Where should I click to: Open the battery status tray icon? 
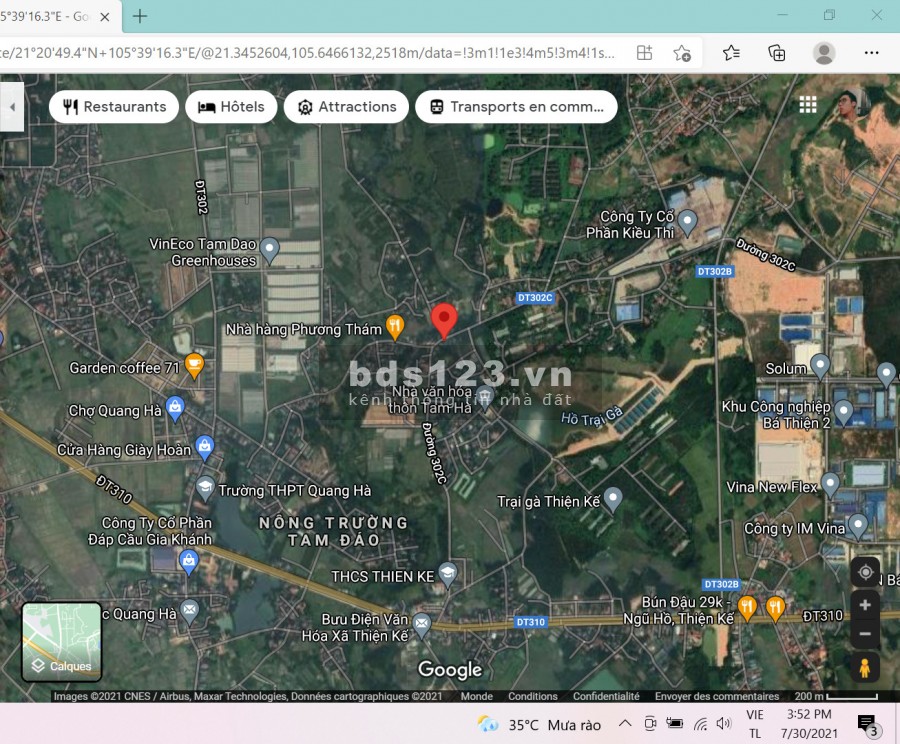point(675,724)
